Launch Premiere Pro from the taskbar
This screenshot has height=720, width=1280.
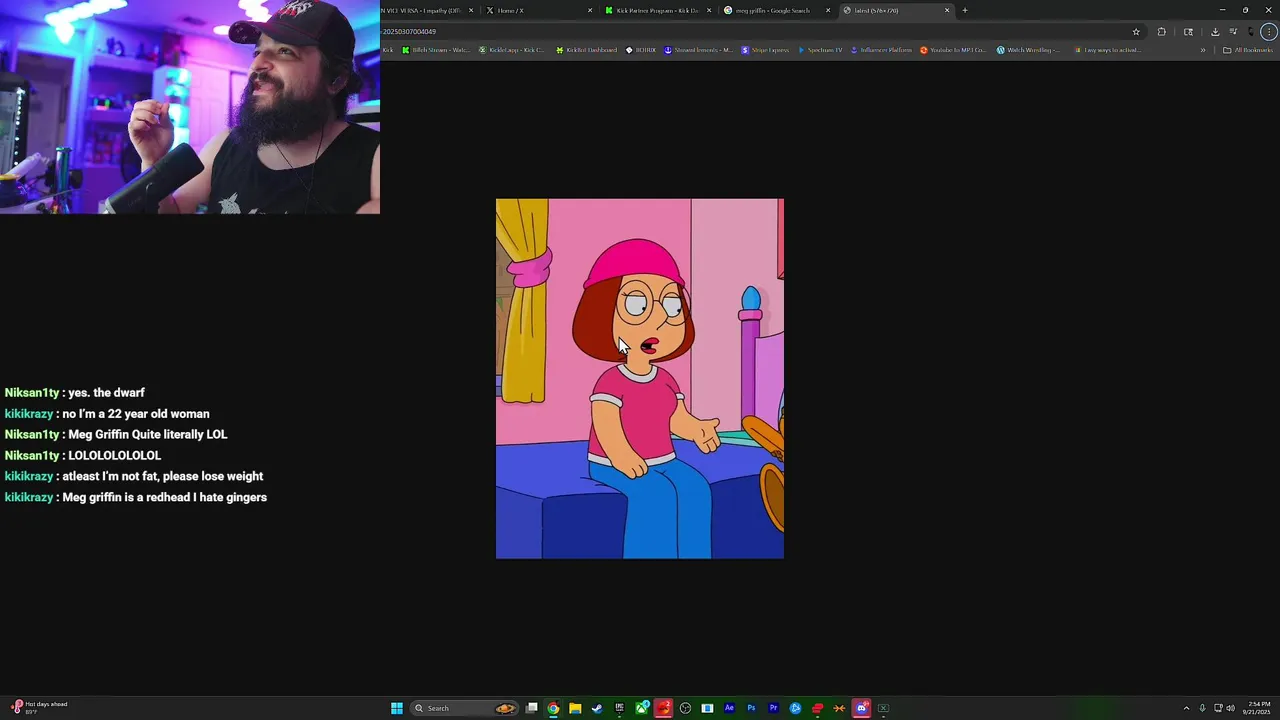[x=773, y=708]
